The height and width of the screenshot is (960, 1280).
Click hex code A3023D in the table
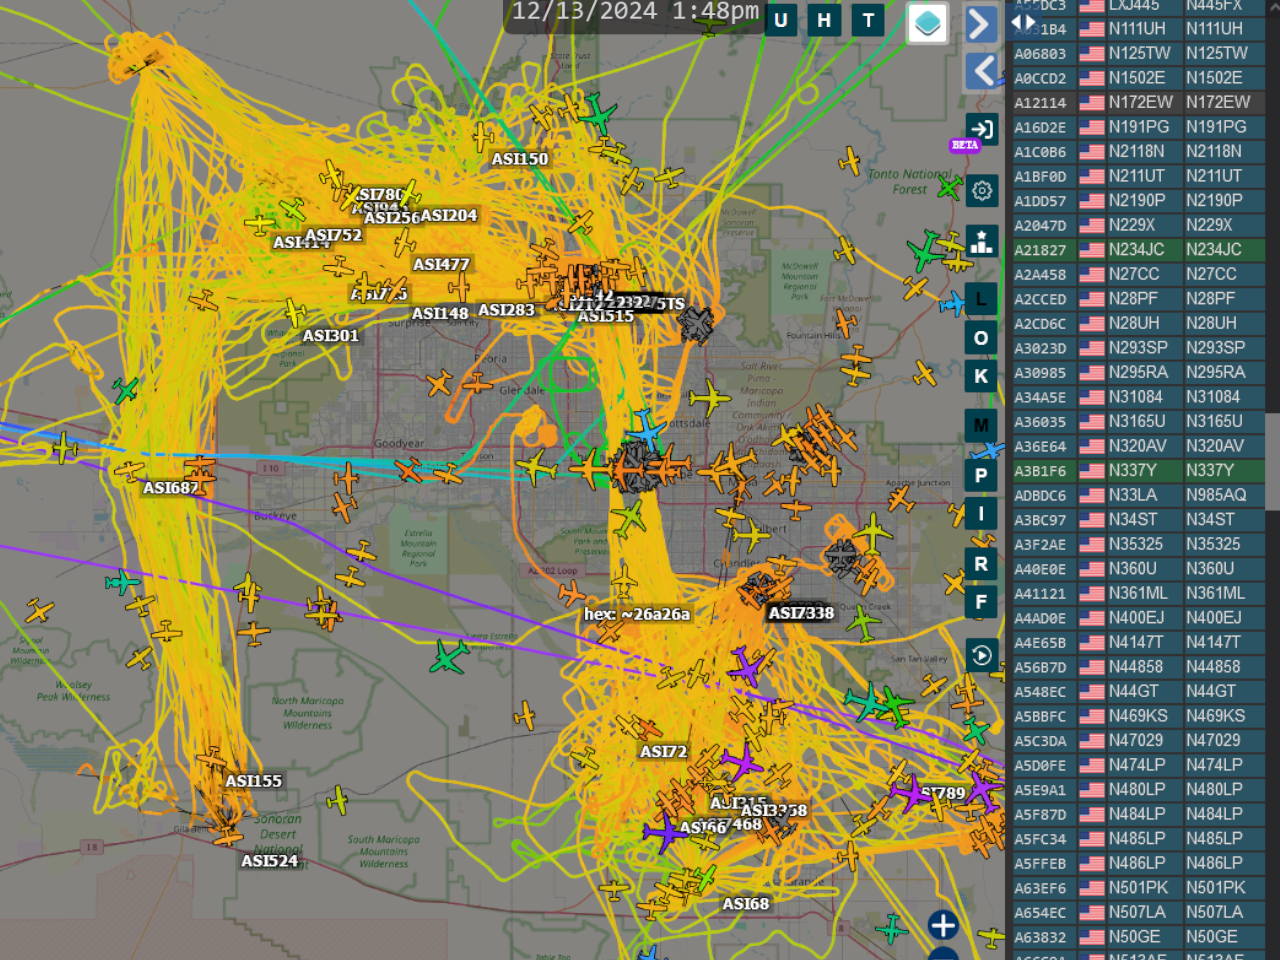click(x=1040, y=348)
